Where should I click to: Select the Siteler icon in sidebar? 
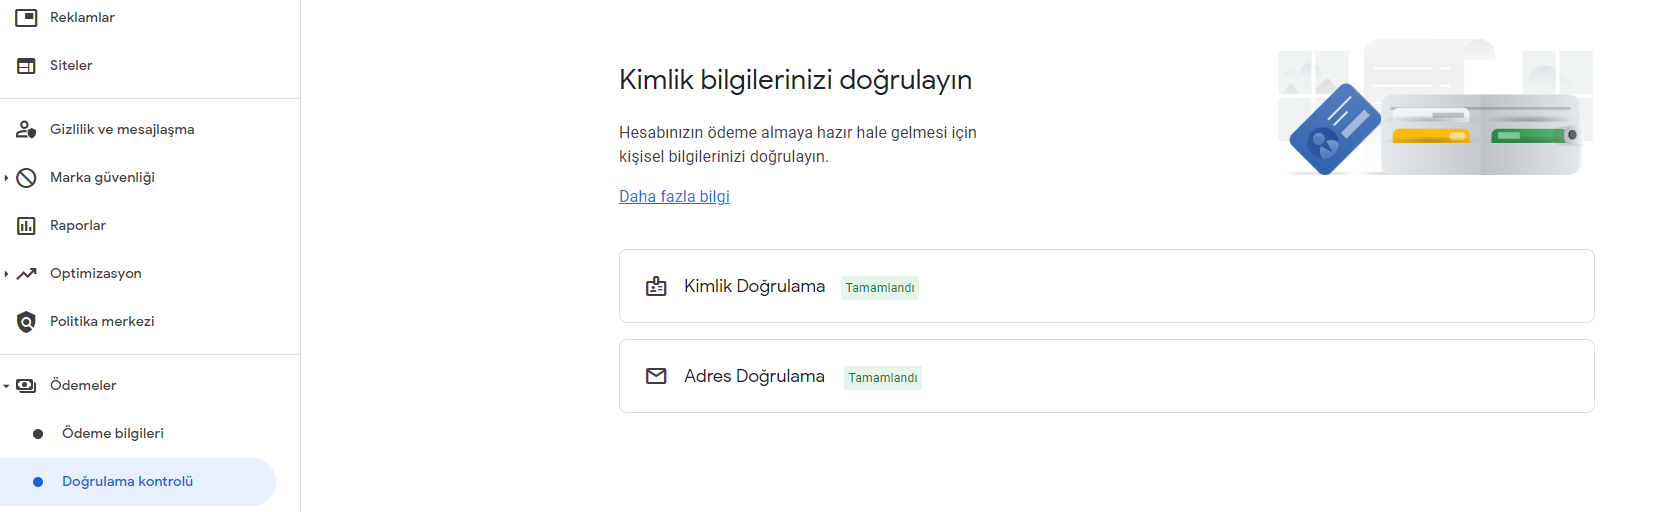[26, 65]
